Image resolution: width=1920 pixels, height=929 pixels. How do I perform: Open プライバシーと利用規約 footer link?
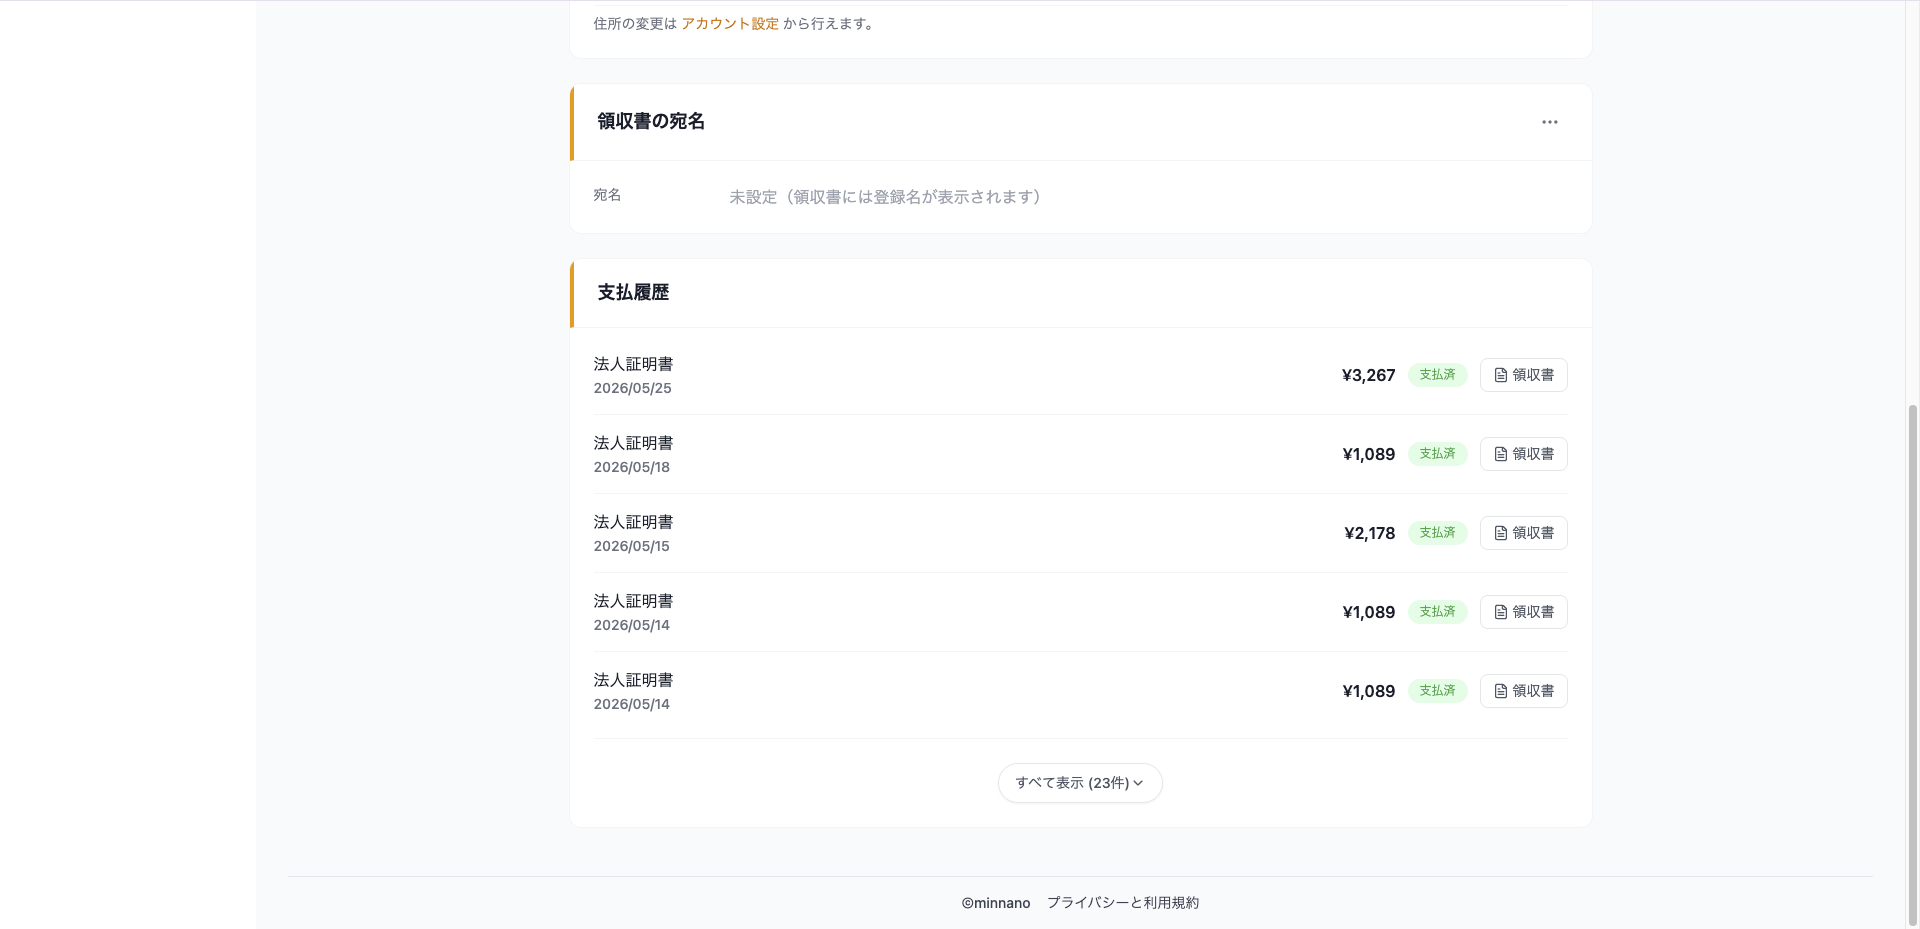click(1123, 903)
